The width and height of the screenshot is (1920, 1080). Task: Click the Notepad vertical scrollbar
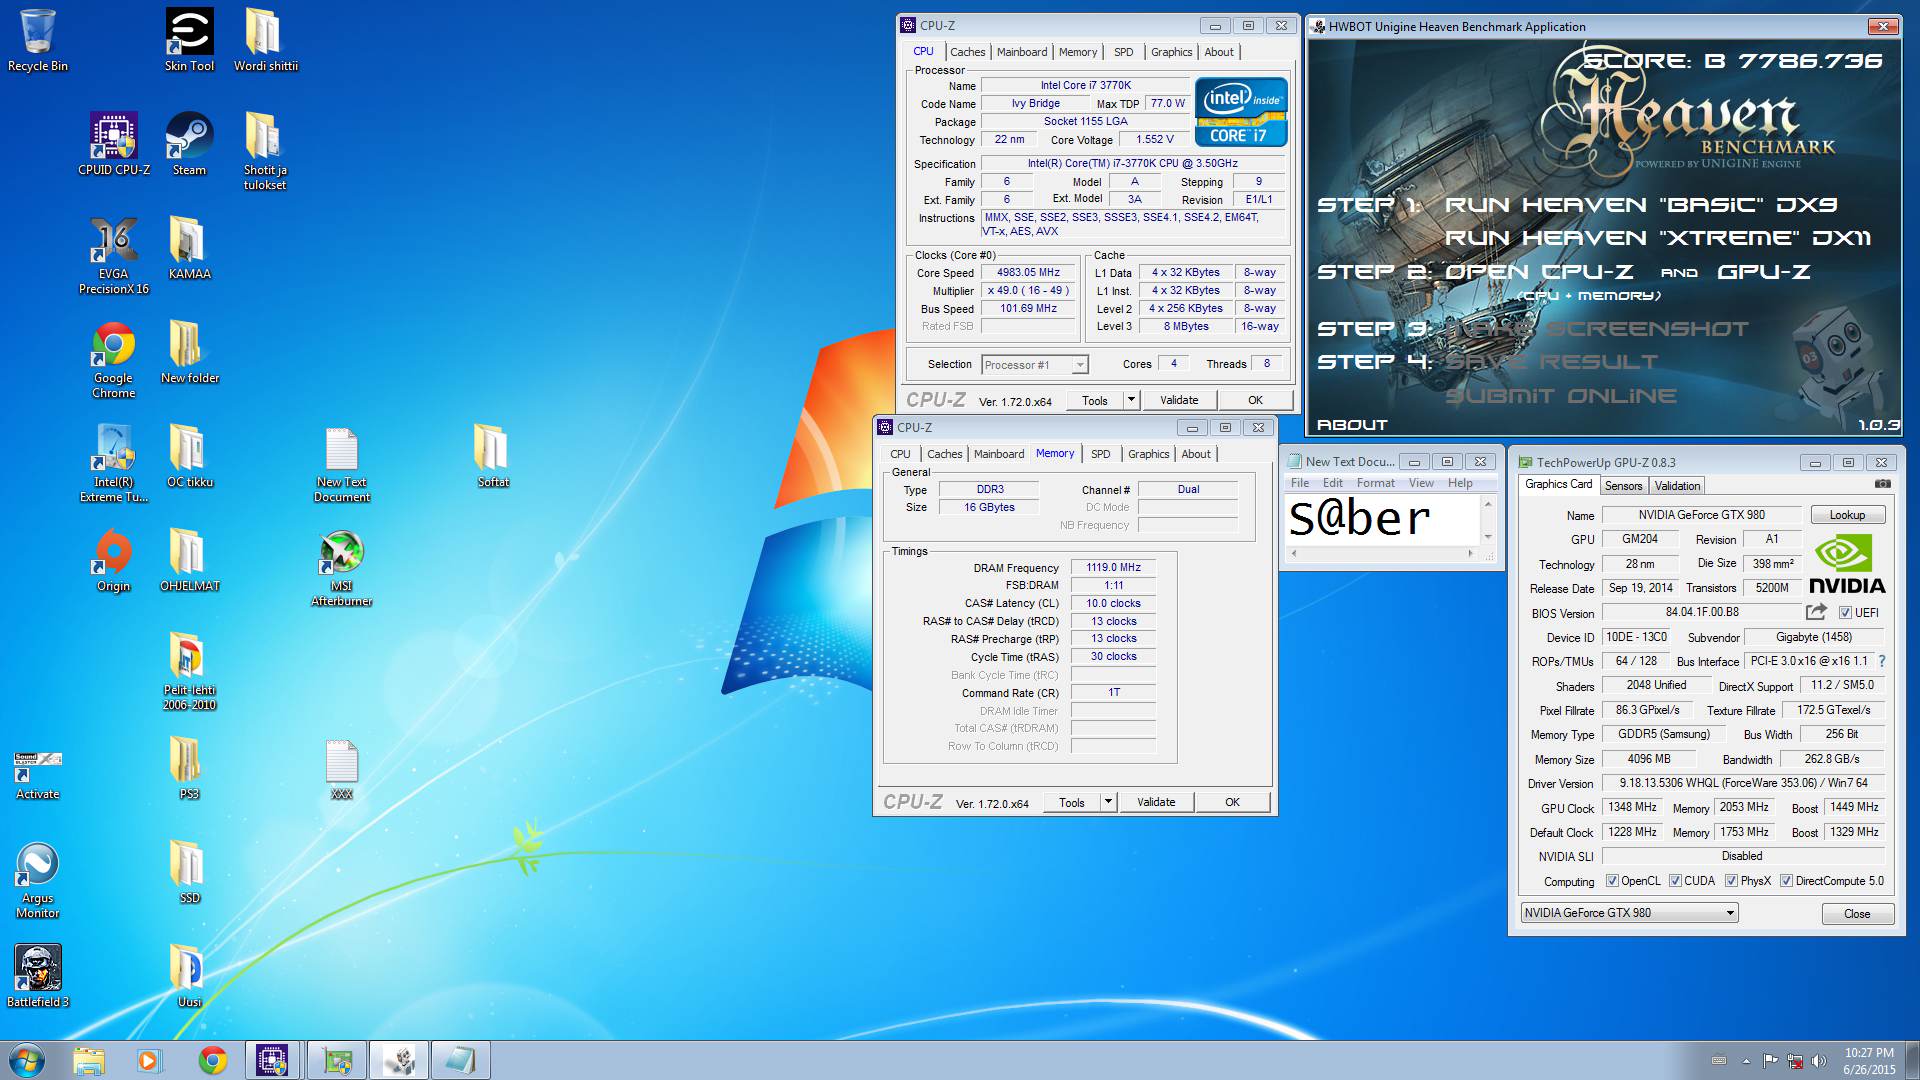coord(1488,520)
